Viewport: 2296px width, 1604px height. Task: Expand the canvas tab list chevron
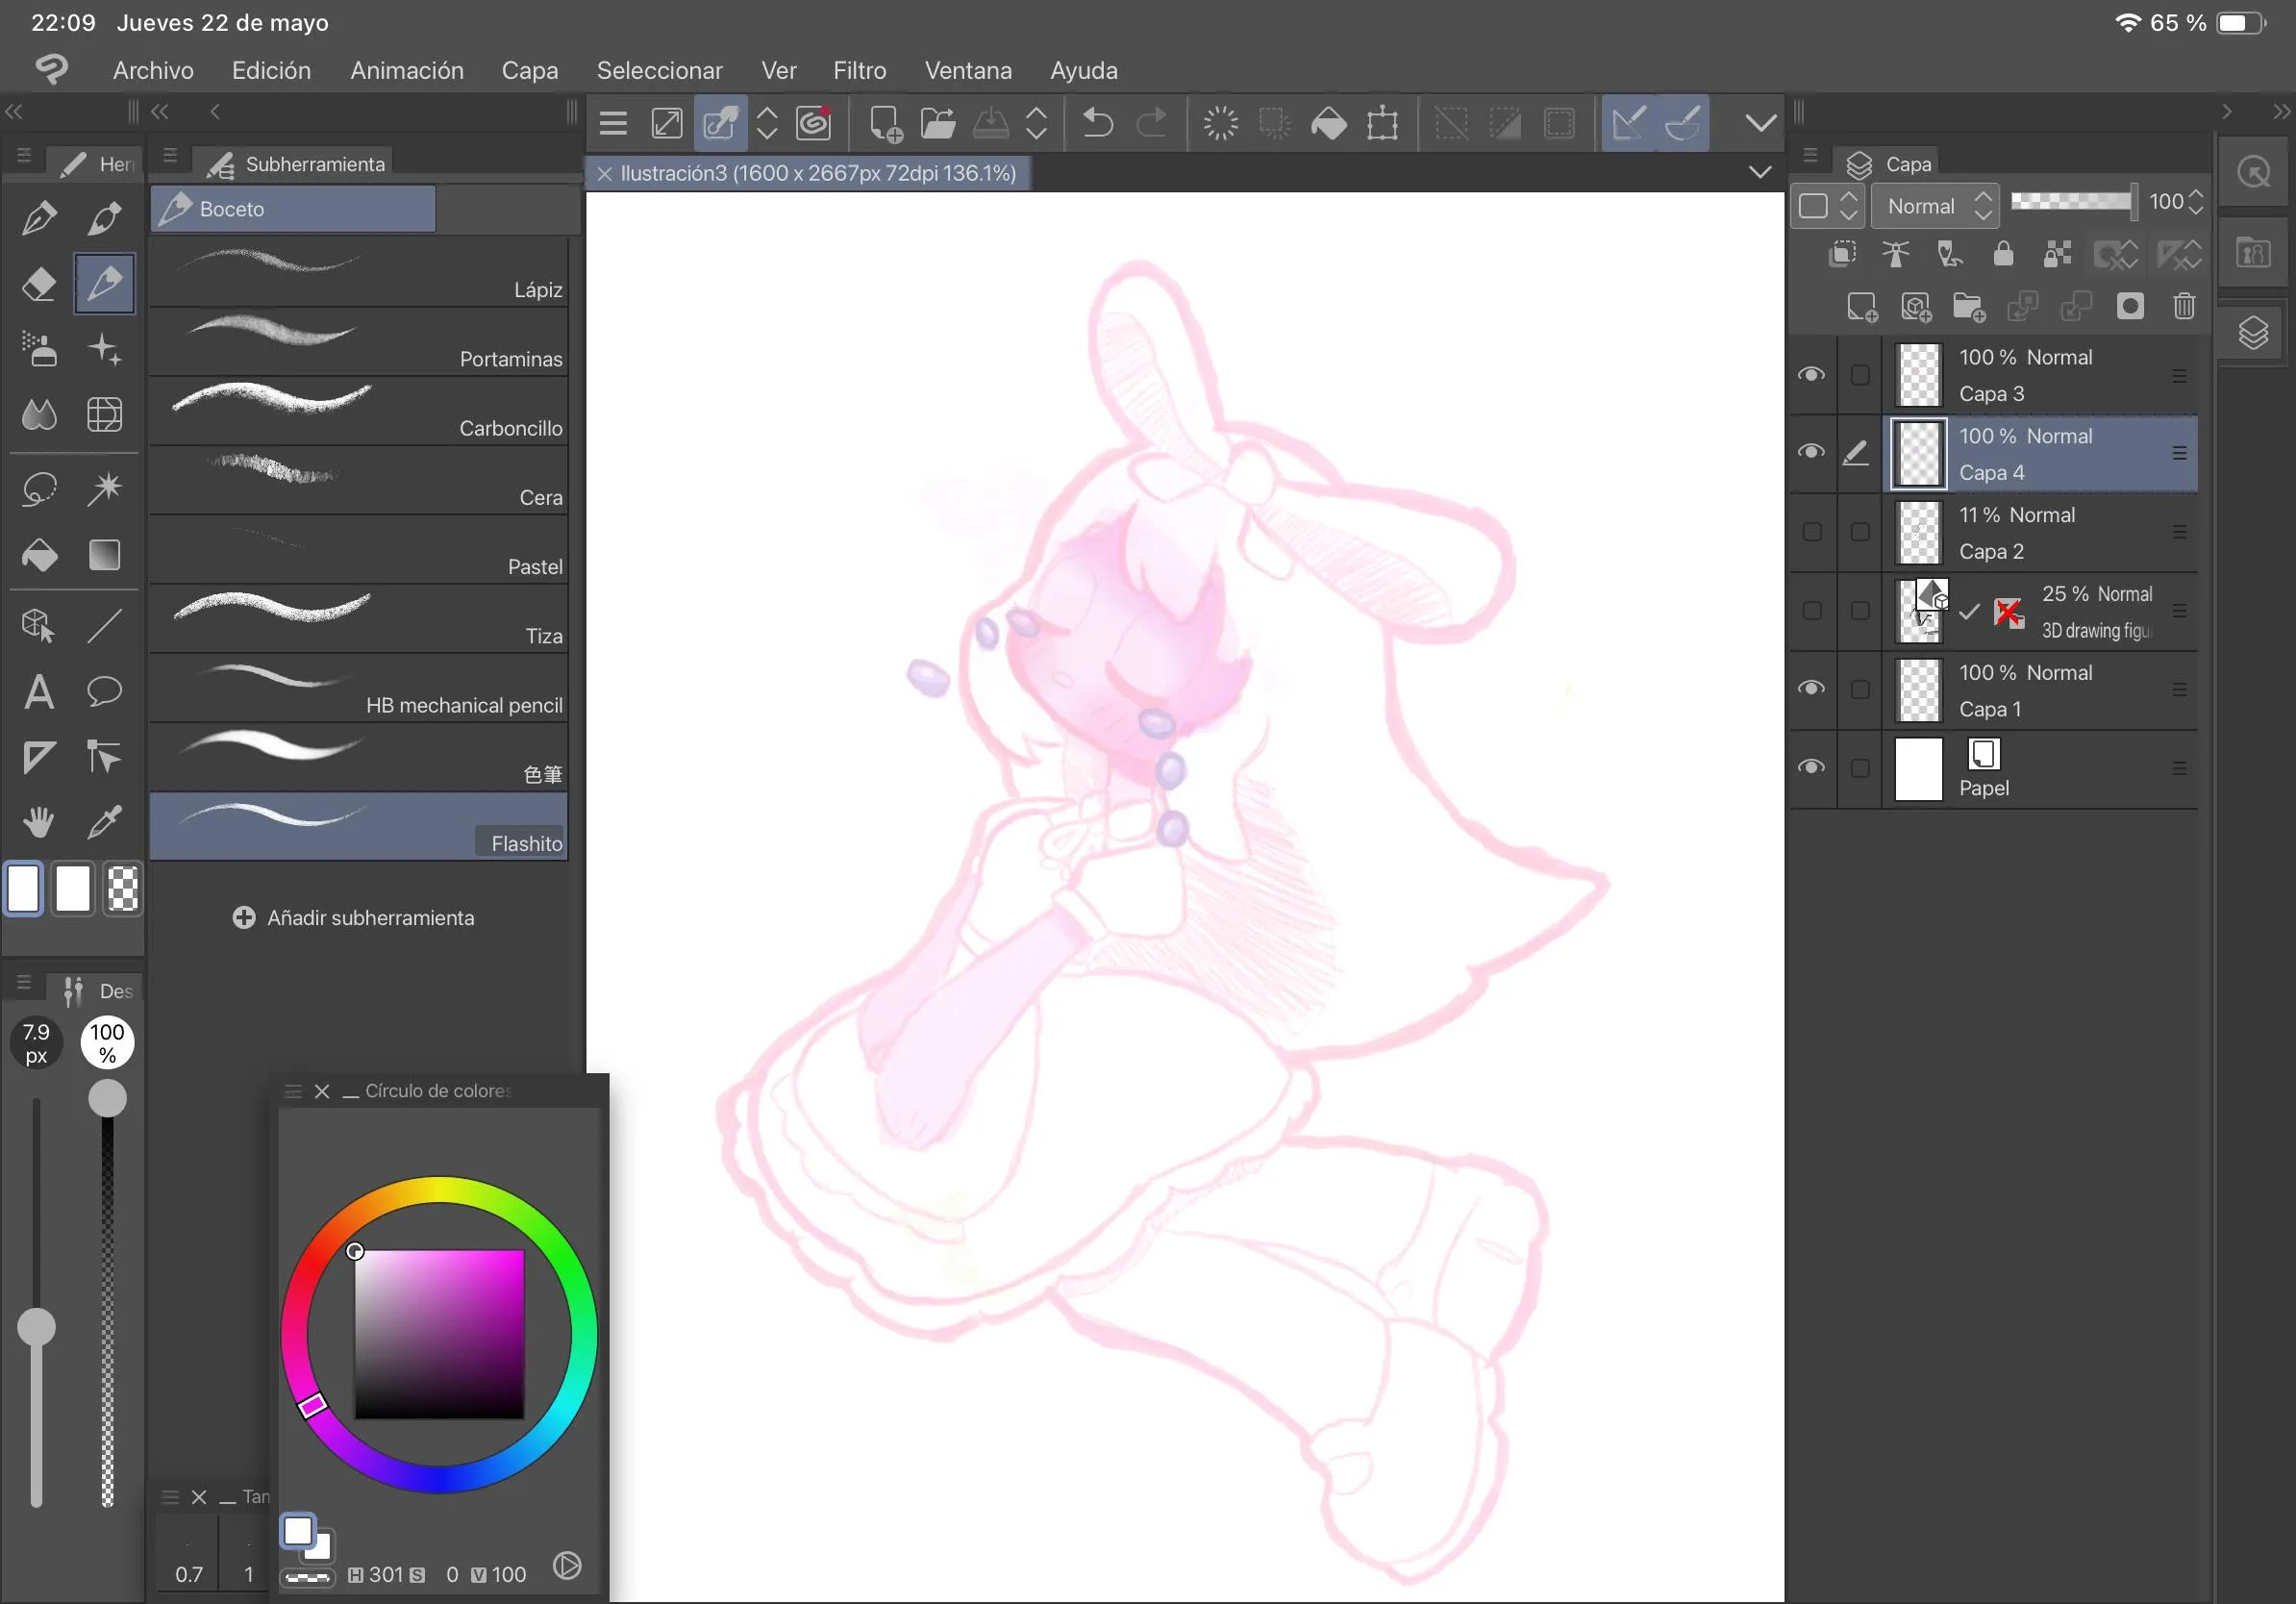pyautogui.click(x=1760, y=172)
